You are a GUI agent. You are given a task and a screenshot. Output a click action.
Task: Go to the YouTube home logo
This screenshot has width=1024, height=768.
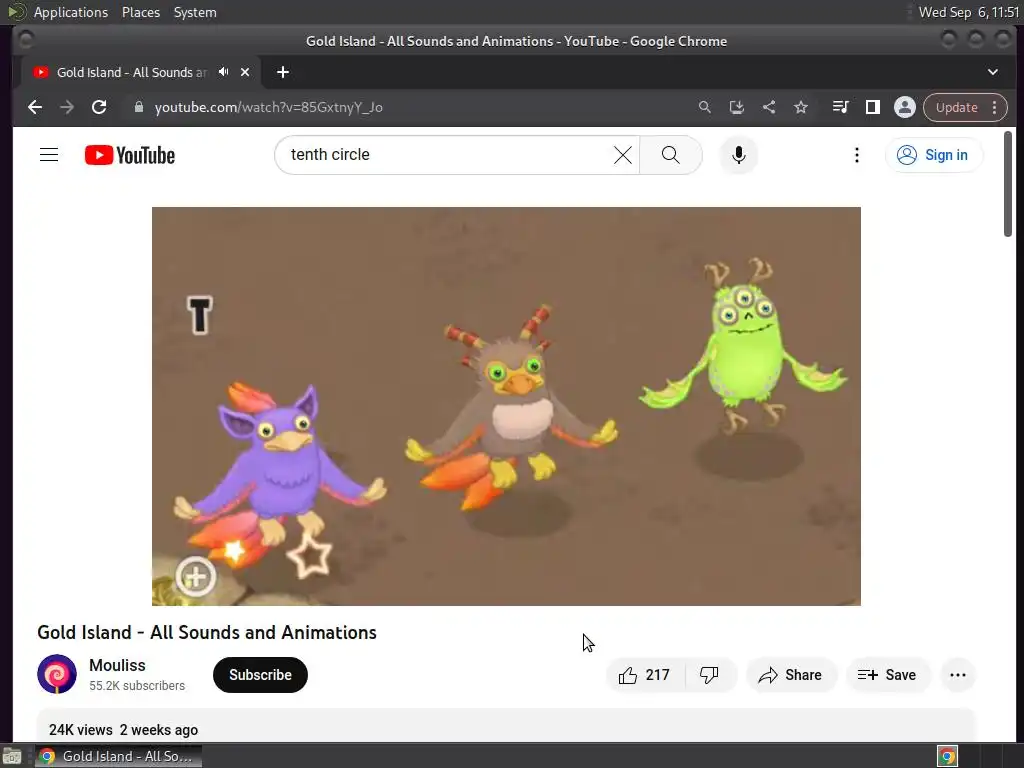(130, 155)
